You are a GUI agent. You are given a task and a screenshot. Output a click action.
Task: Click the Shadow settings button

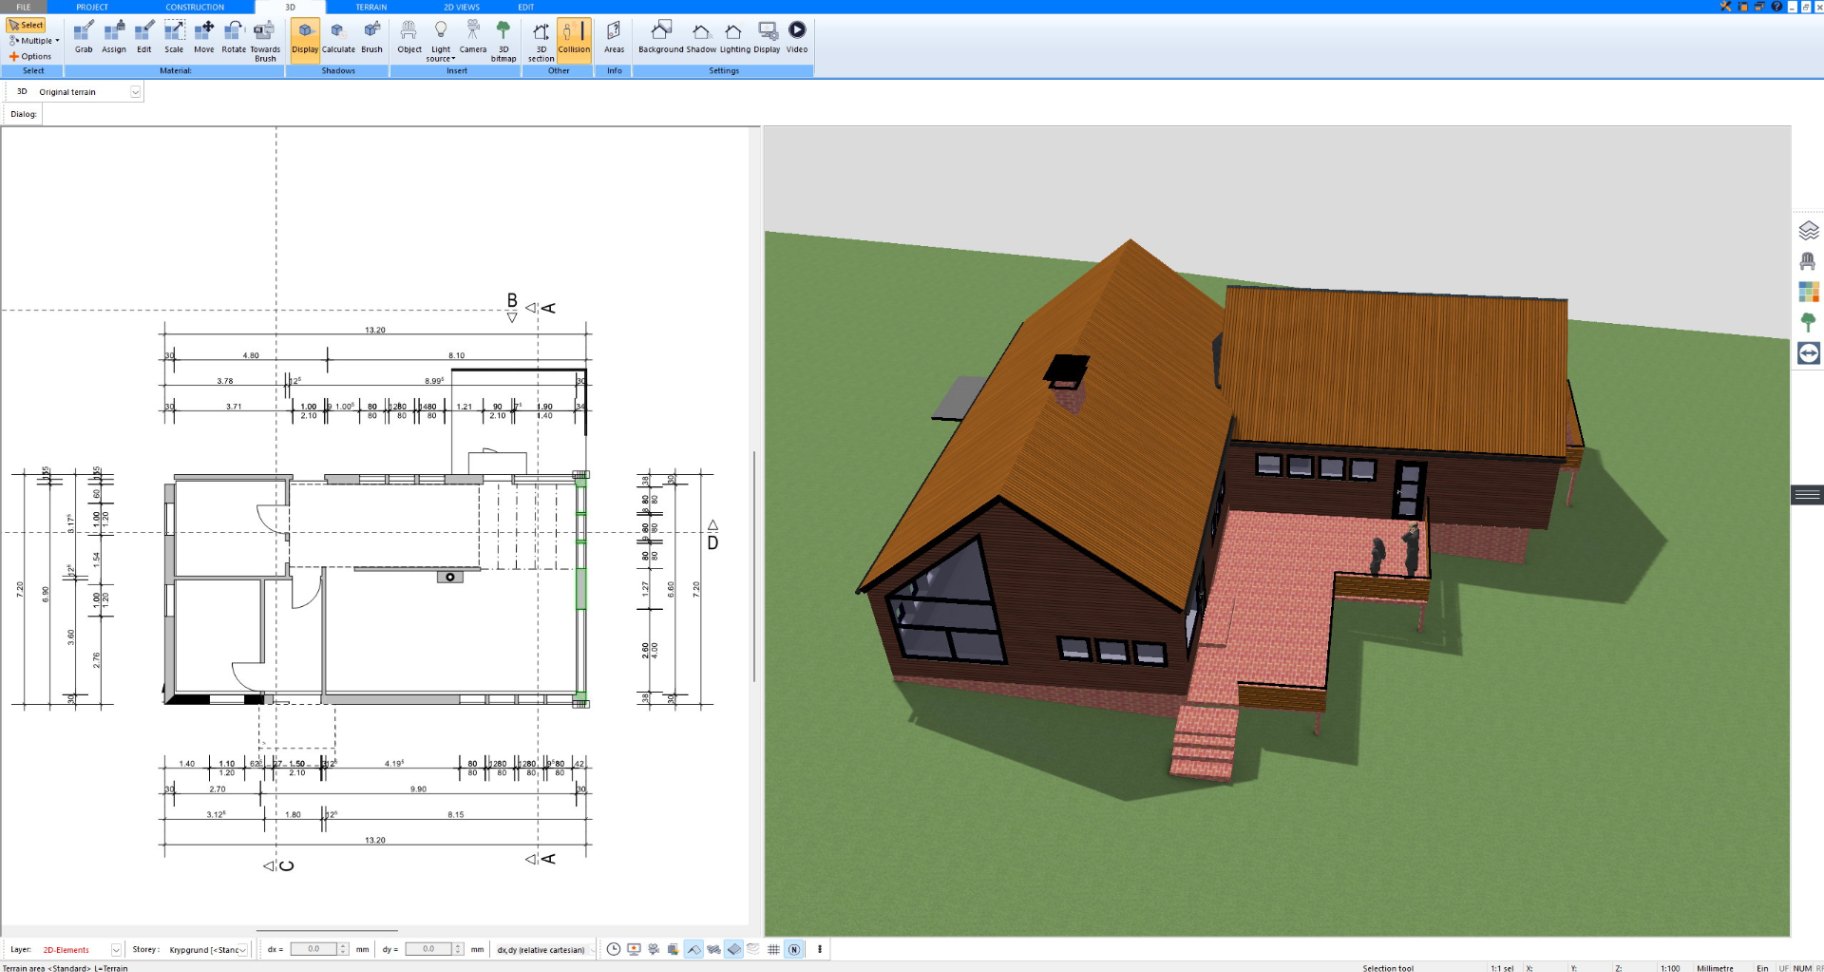click(x=701, y=37)
